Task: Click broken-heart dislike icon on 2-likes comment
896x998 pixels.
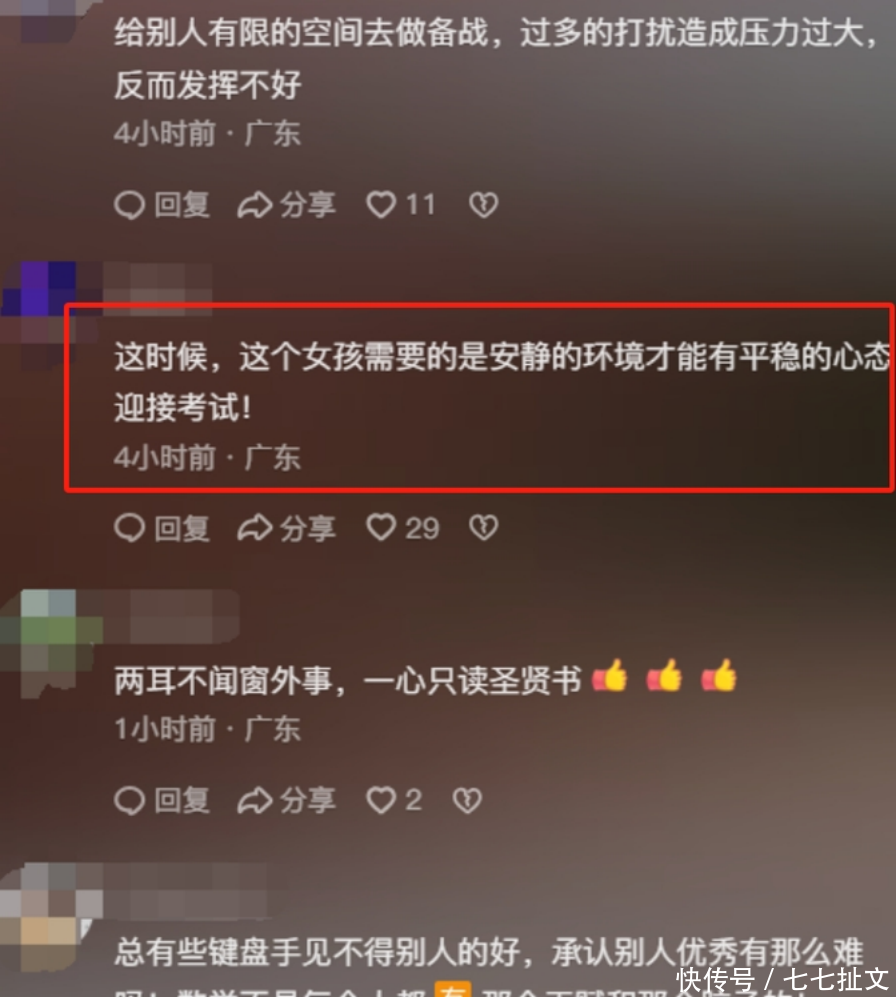Action: tap(467, 800)
